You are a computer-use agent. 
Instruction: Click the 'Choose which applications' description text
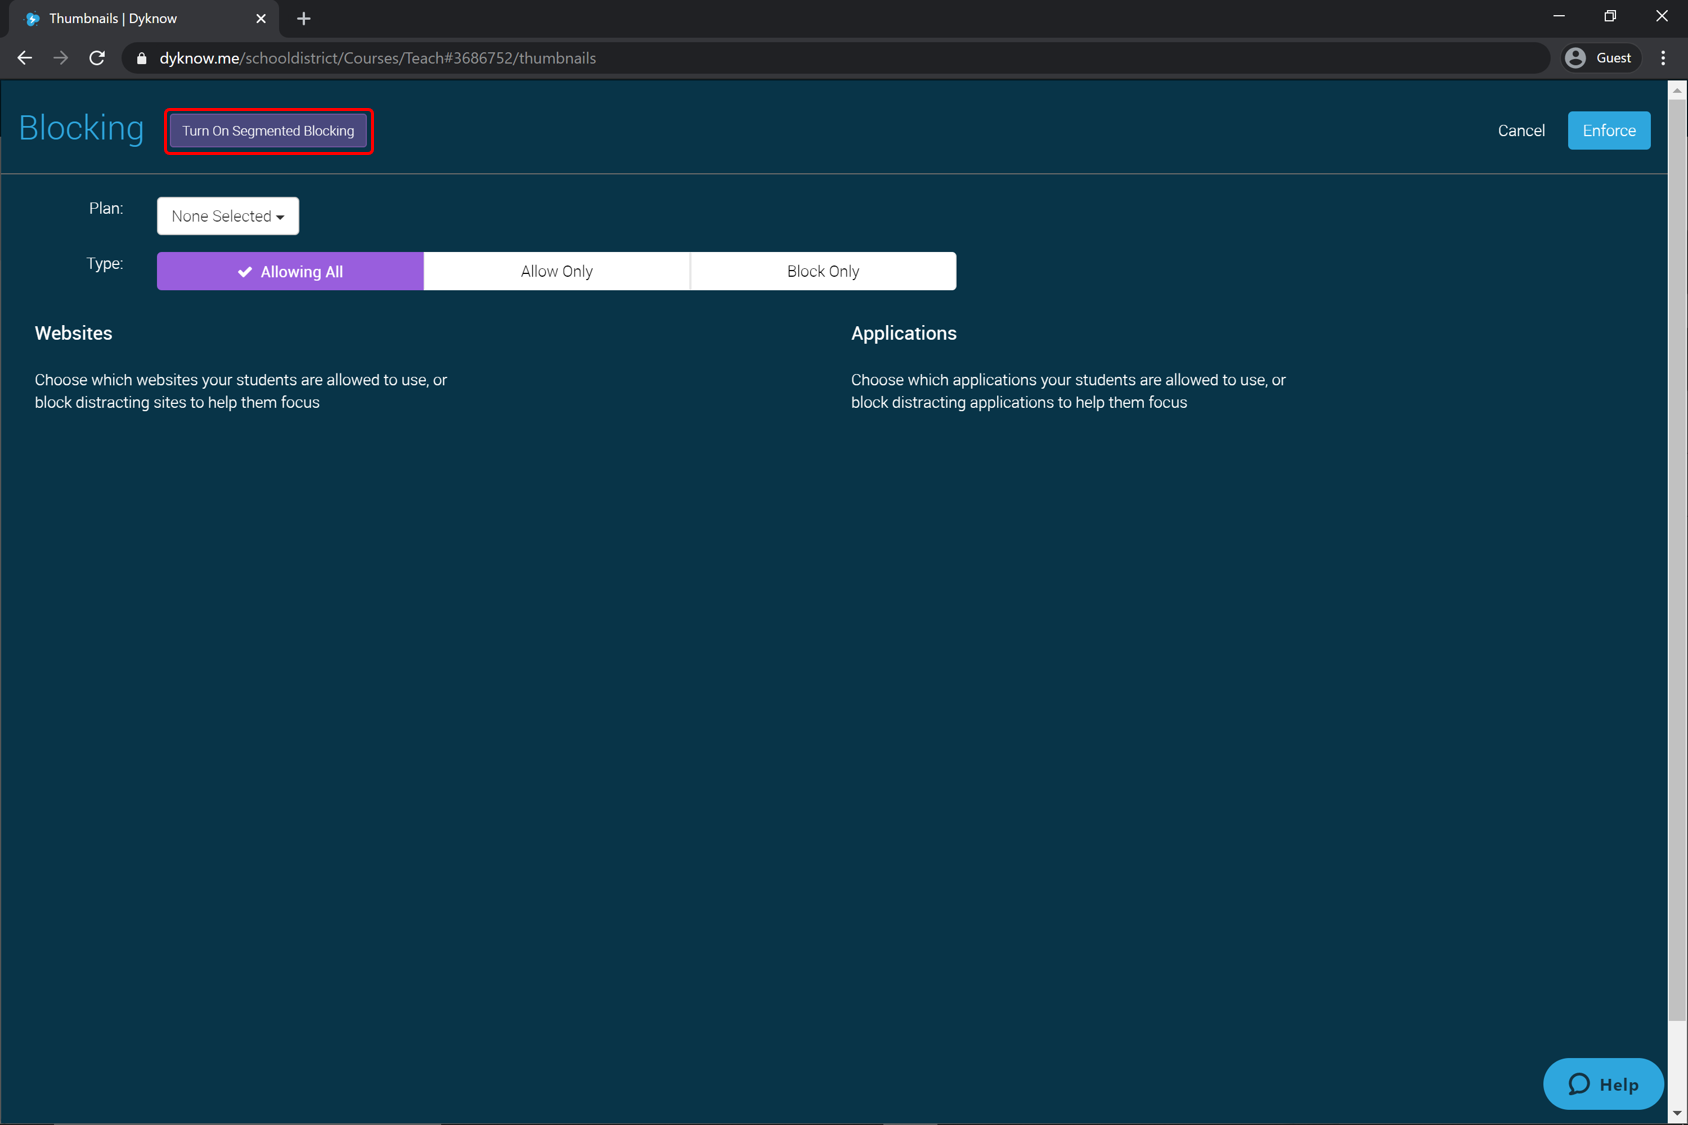1068,391
